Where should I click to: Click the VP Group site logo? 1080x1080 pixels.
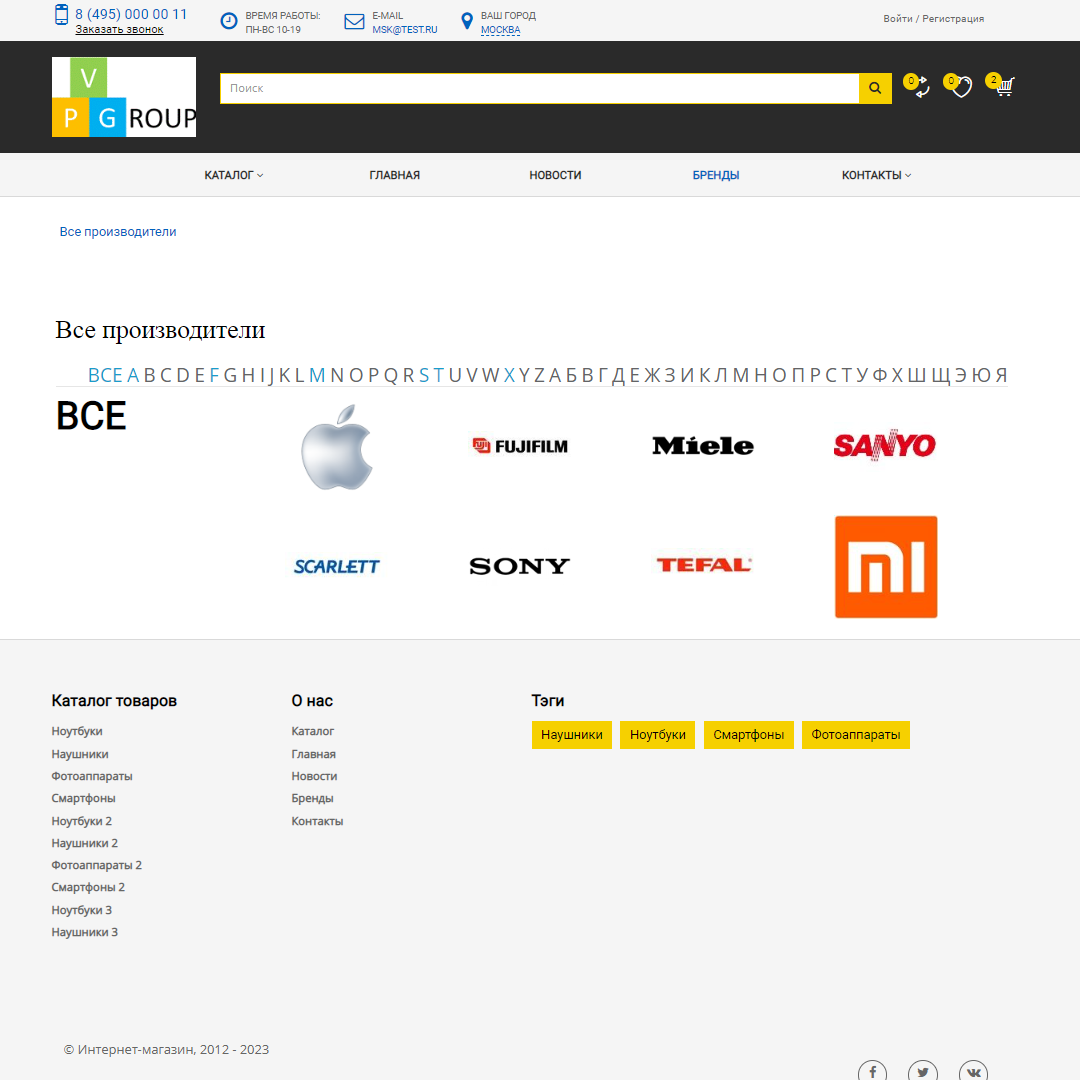click(x=124, y=97)
